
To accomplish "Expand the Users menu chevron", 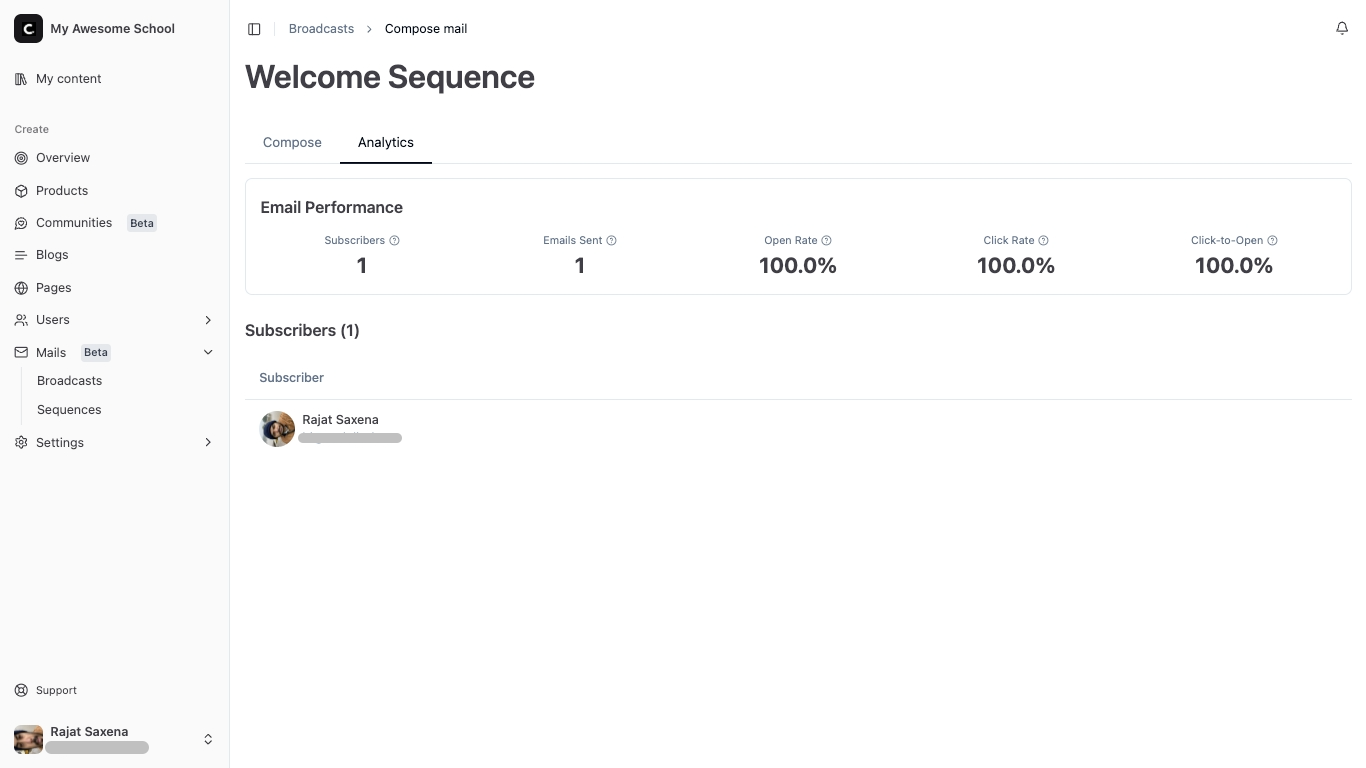I will click(x=208, y=320).
